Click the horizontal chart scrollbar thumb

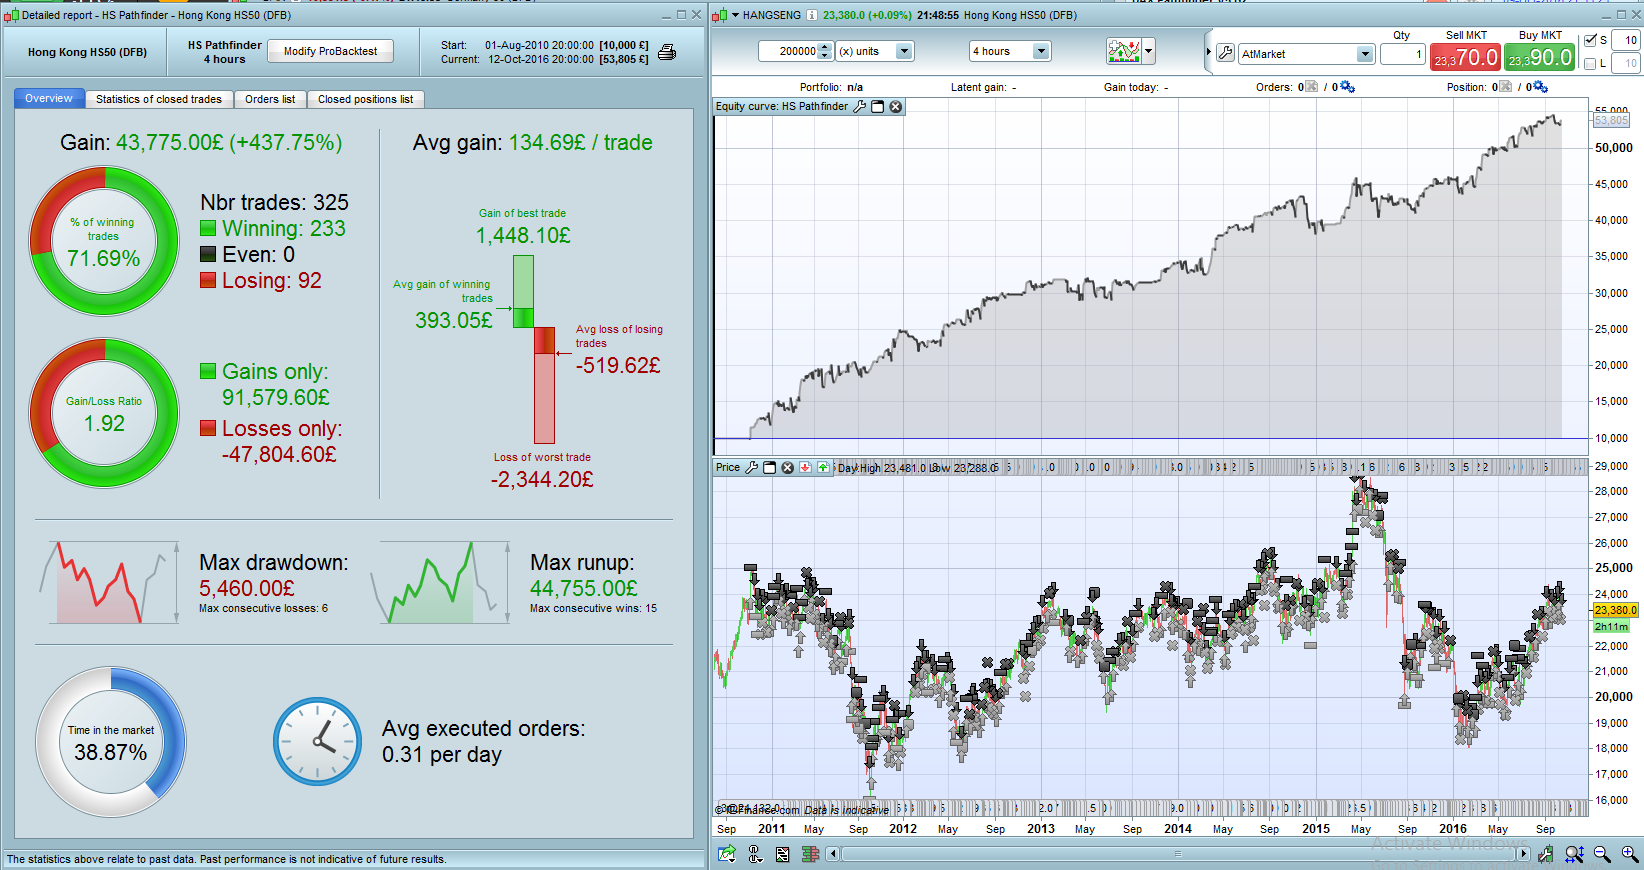tap(1178, 854)
